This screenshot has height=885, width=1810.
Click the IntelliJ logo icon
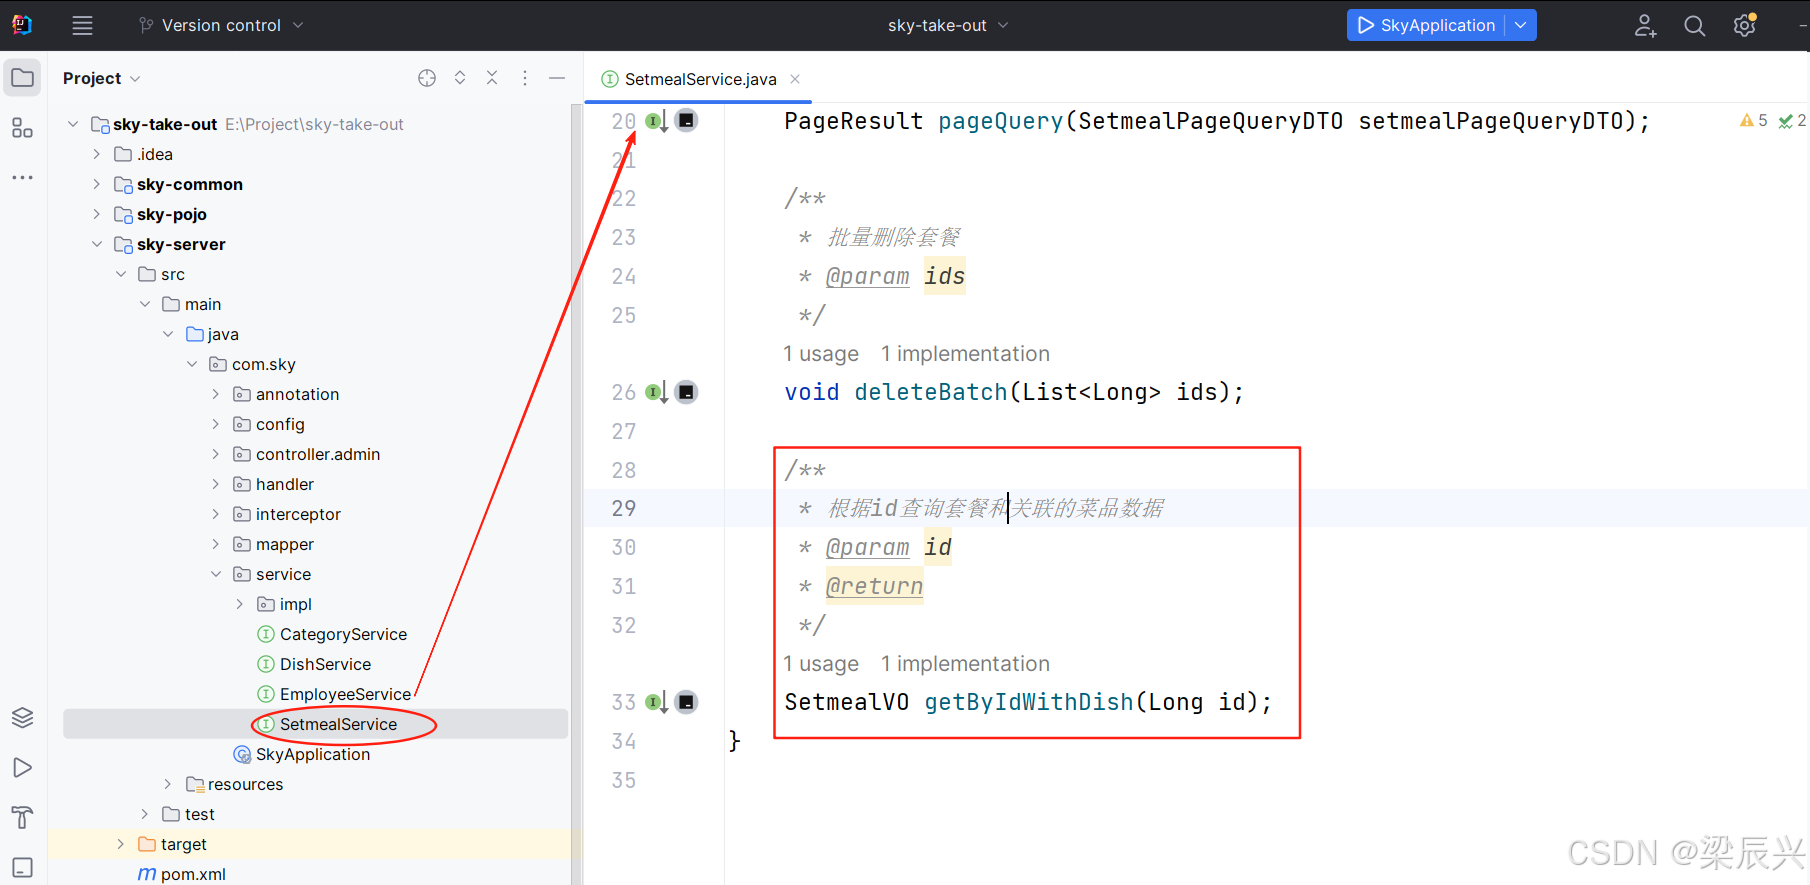[22, 25]
